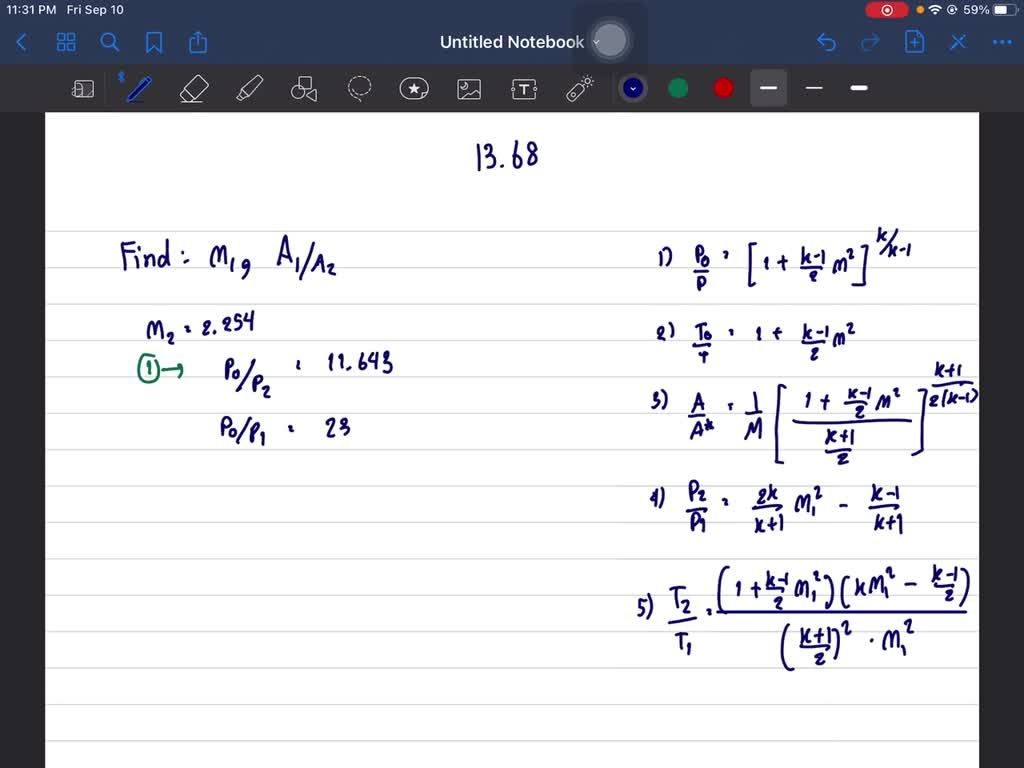Open search in the notebook

tap(110, 42)
